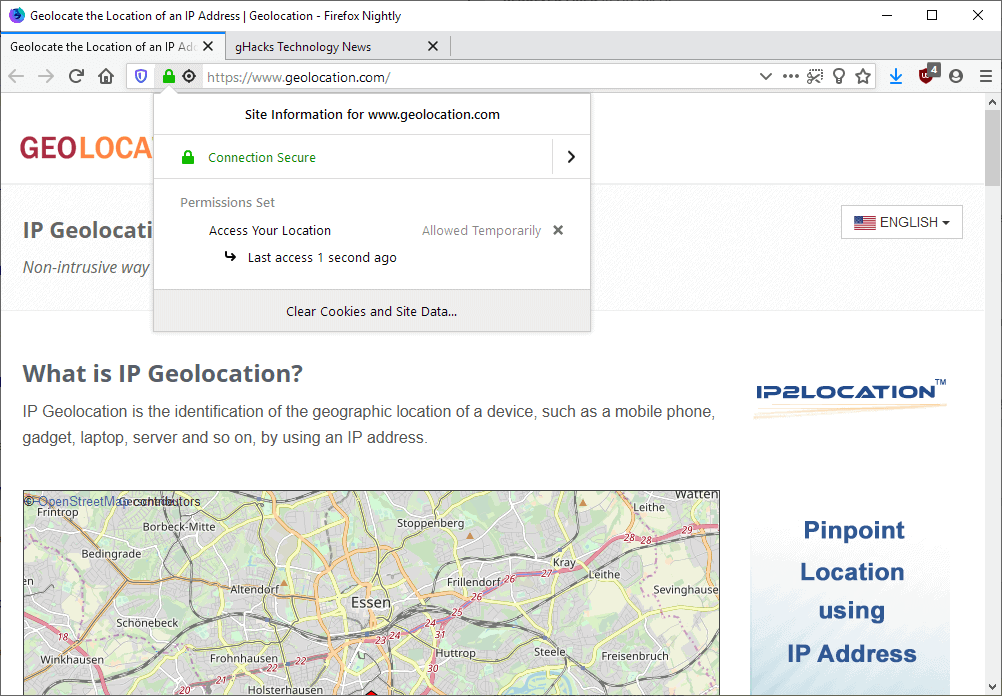Click the geolocation permission icon in address bar
The height and width of the screenshot is (696, 1002).
(189, 76)
